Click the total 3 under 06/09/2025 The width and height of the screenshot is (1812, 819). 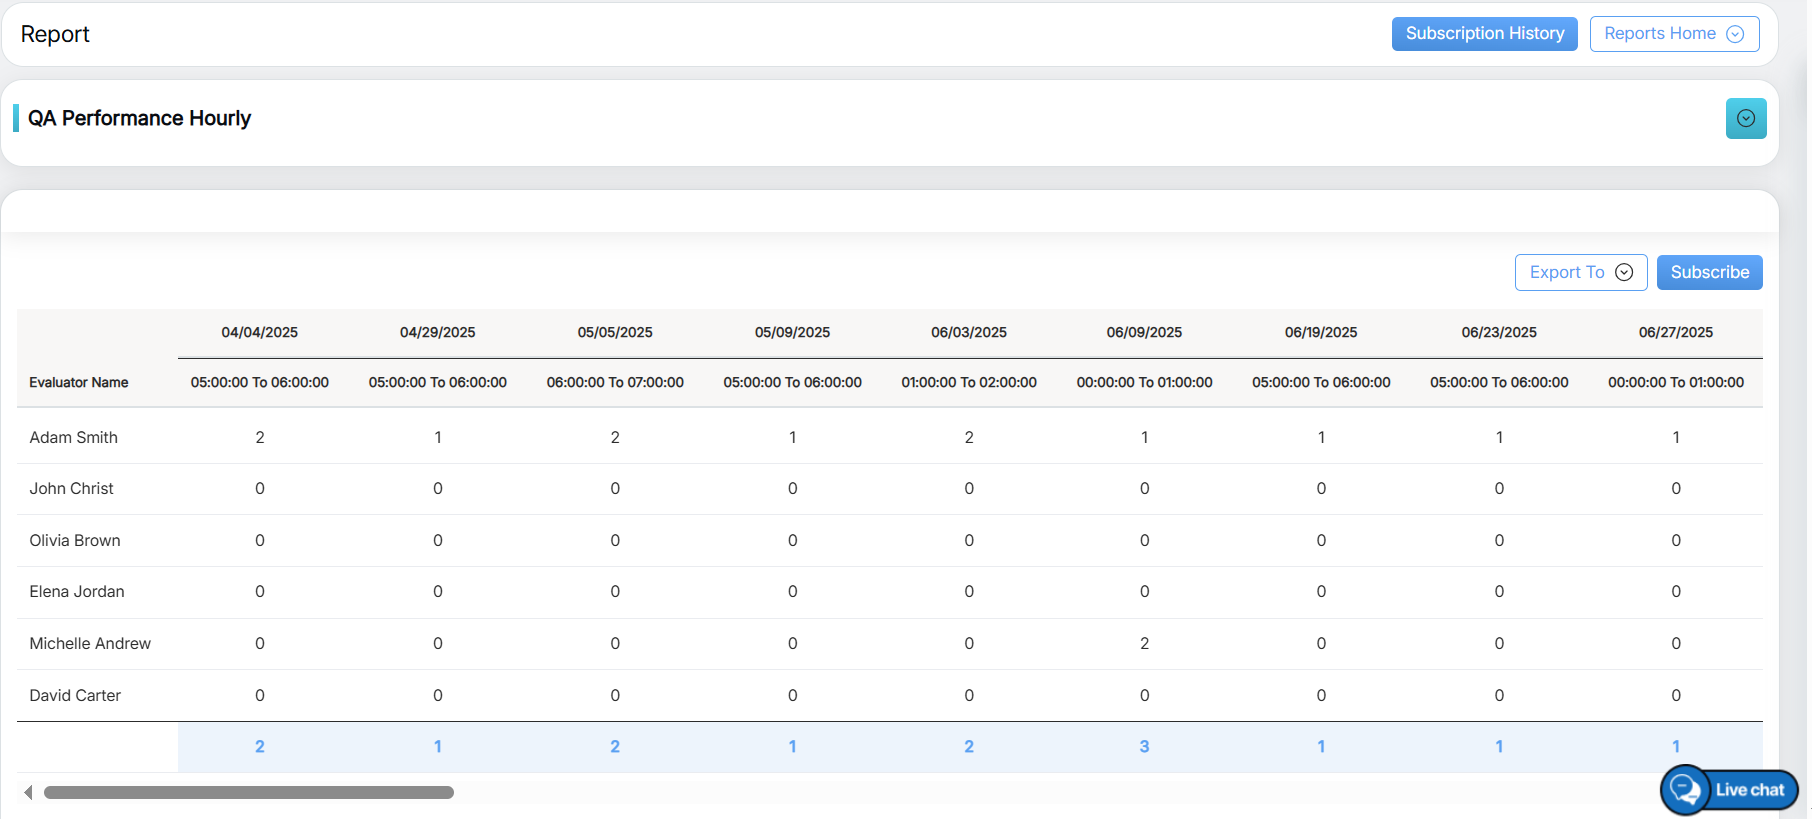(1144, 747)
